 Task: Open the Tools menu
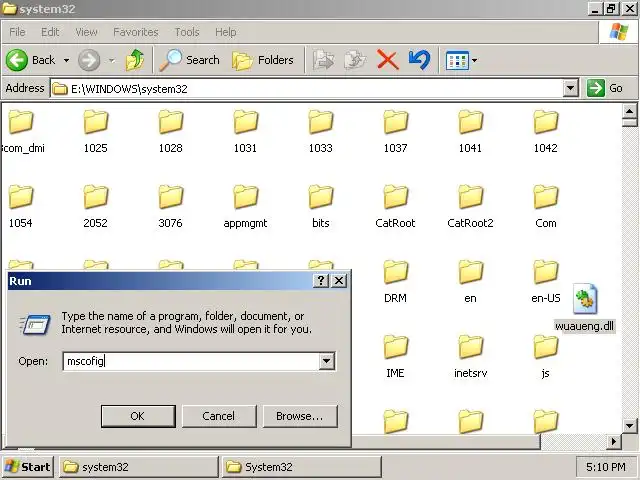[x=187, y=32]
